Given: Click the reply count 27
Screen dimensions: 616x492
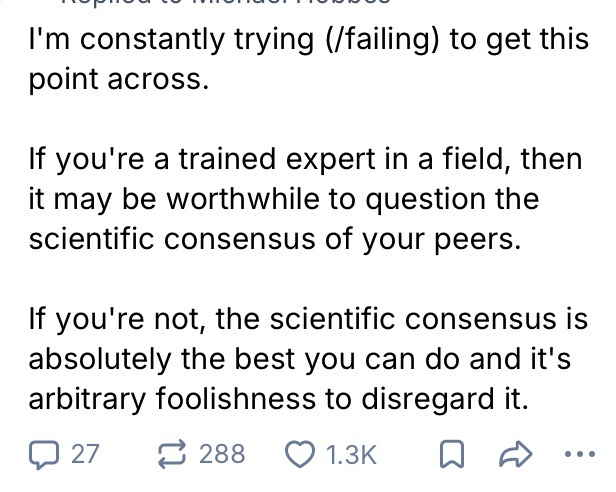Looking at the screenshot, I should [x=85, y=453].
